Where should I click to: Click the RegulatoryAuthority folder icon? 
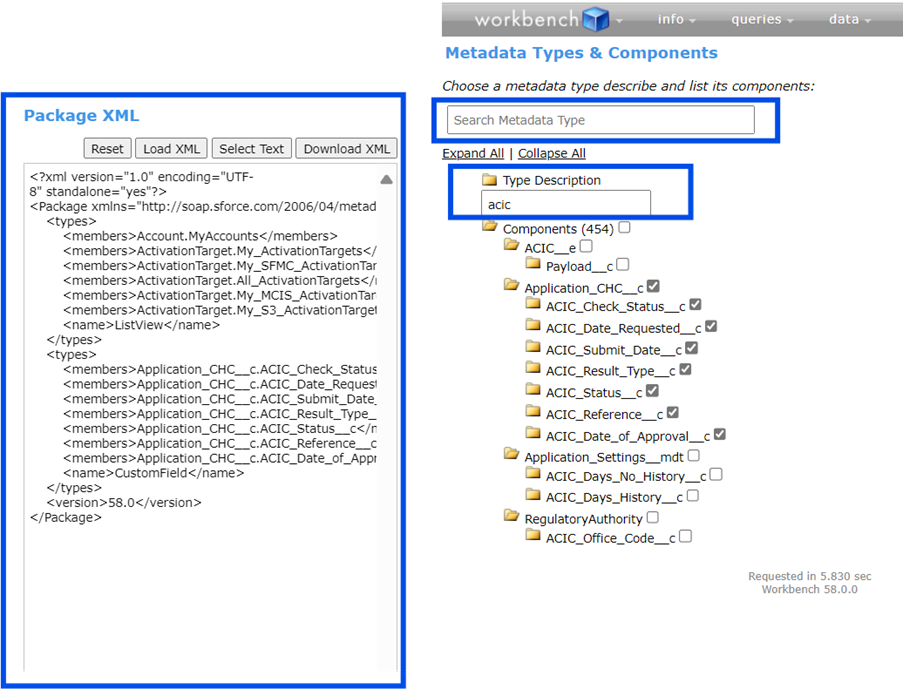point(511,516)
